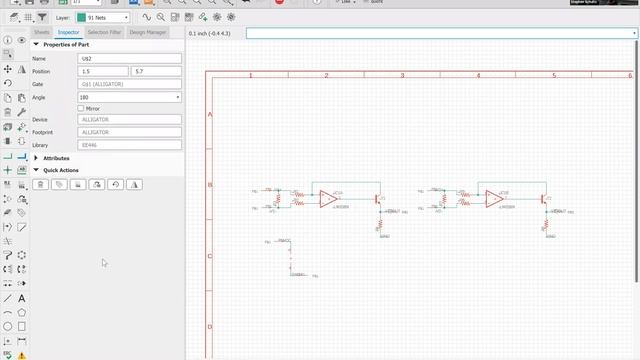Expand the Attributes section

(36, 158)
